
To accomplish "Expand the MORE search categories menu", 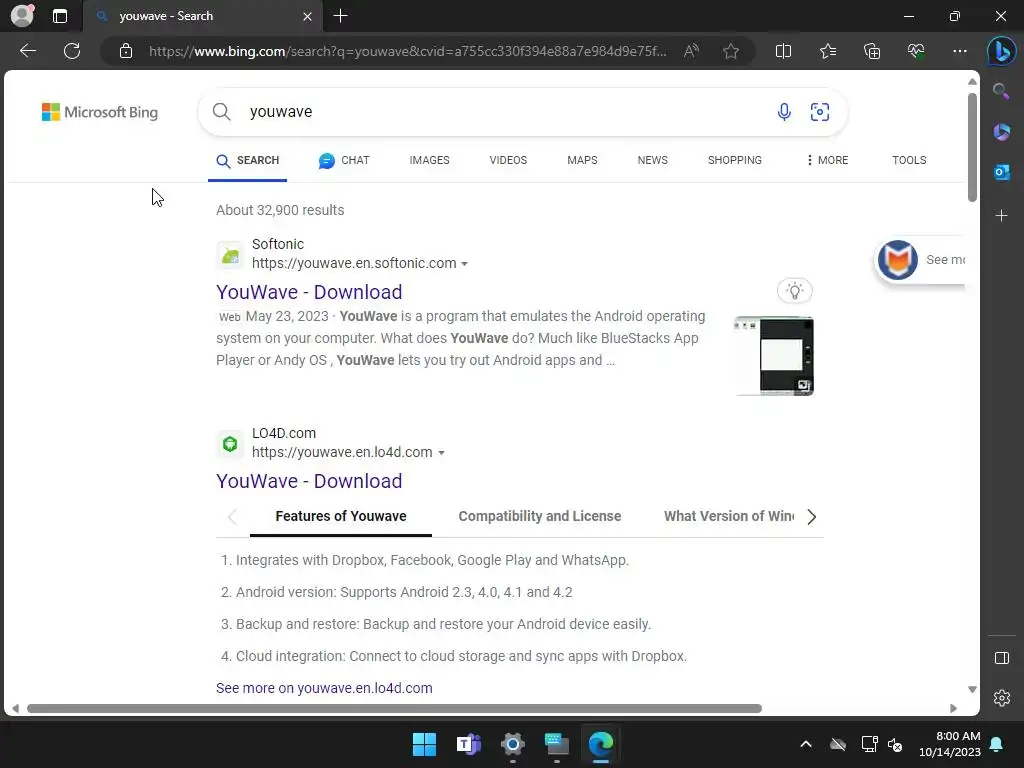I will 827,161.
